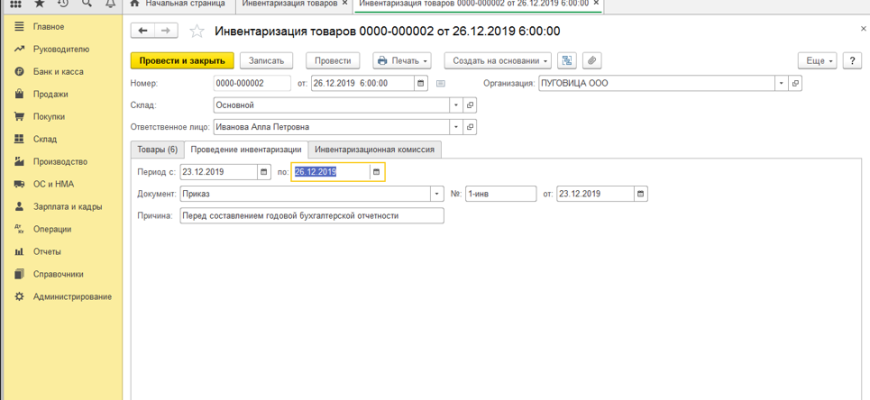Open the Склад section in sidebar

point(44,139)
